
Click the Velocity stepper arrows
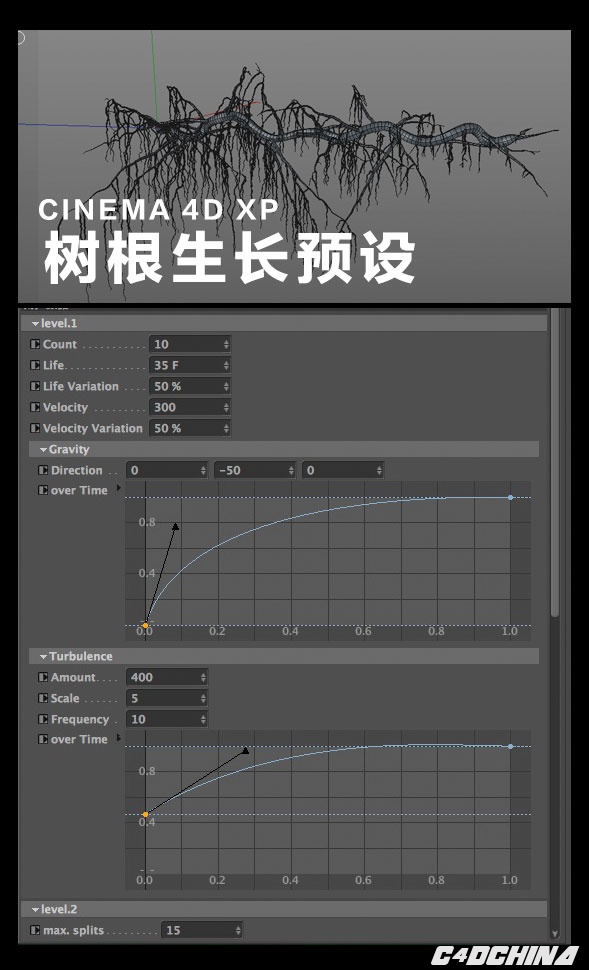point(226,408)
